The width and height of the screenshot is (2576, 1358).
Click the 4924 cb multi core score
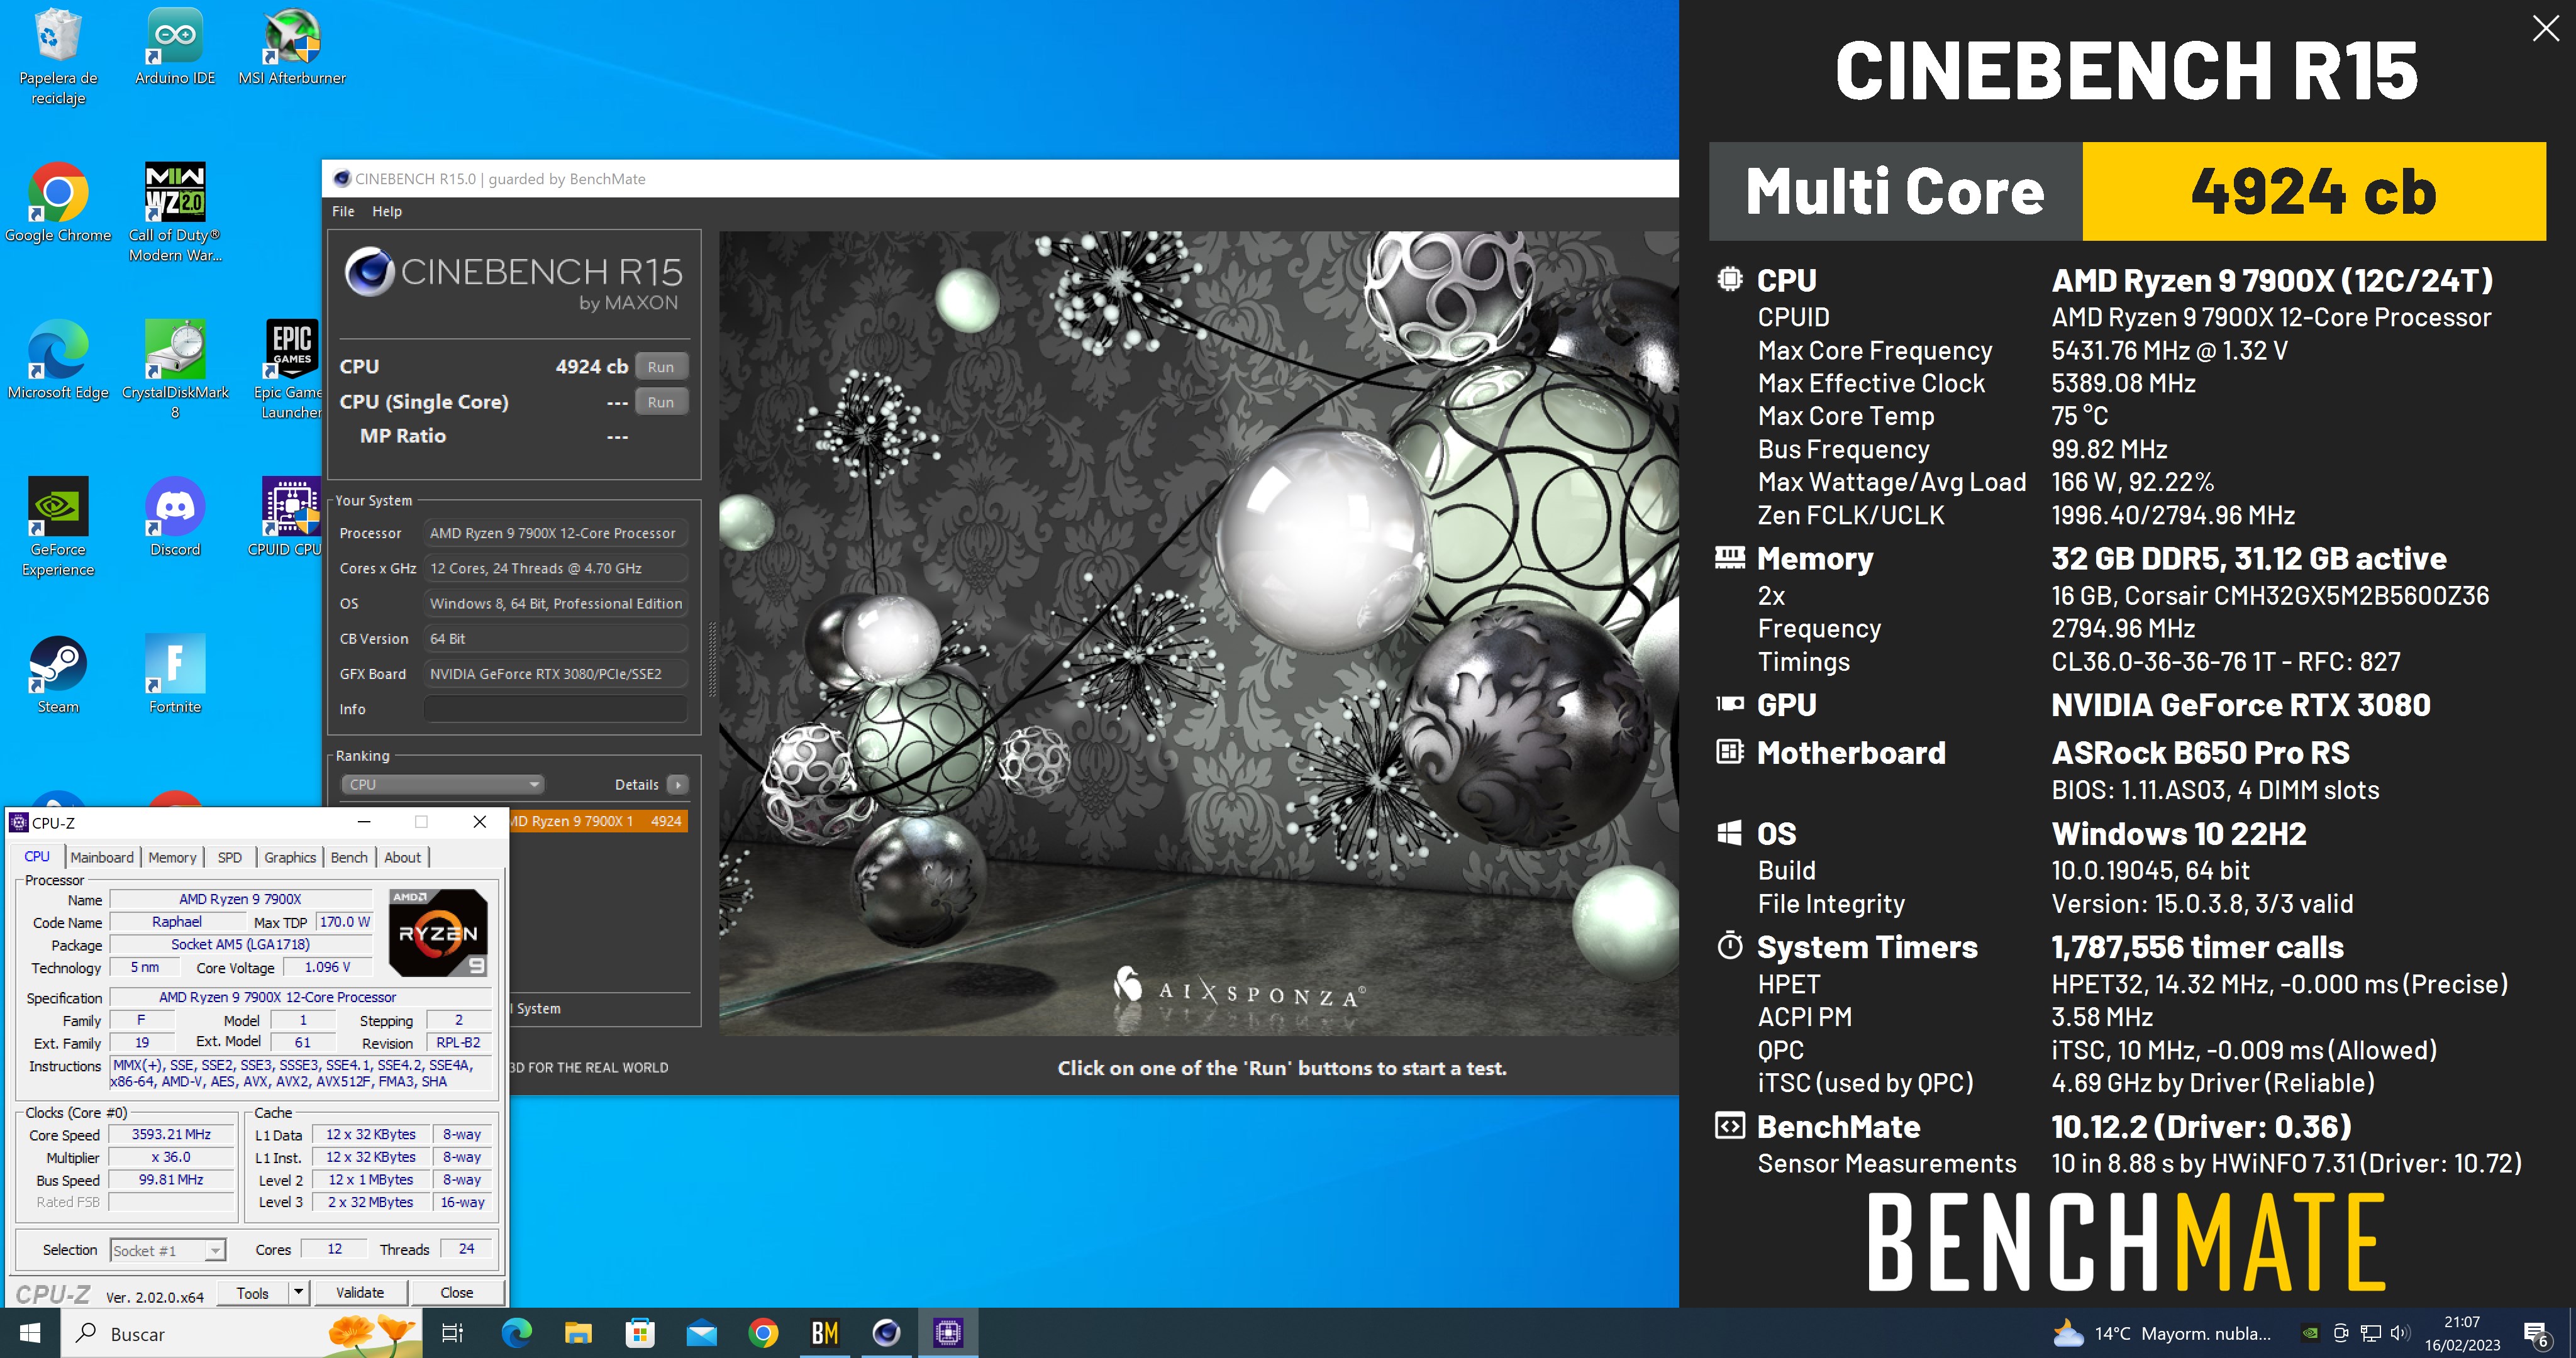2314,191
